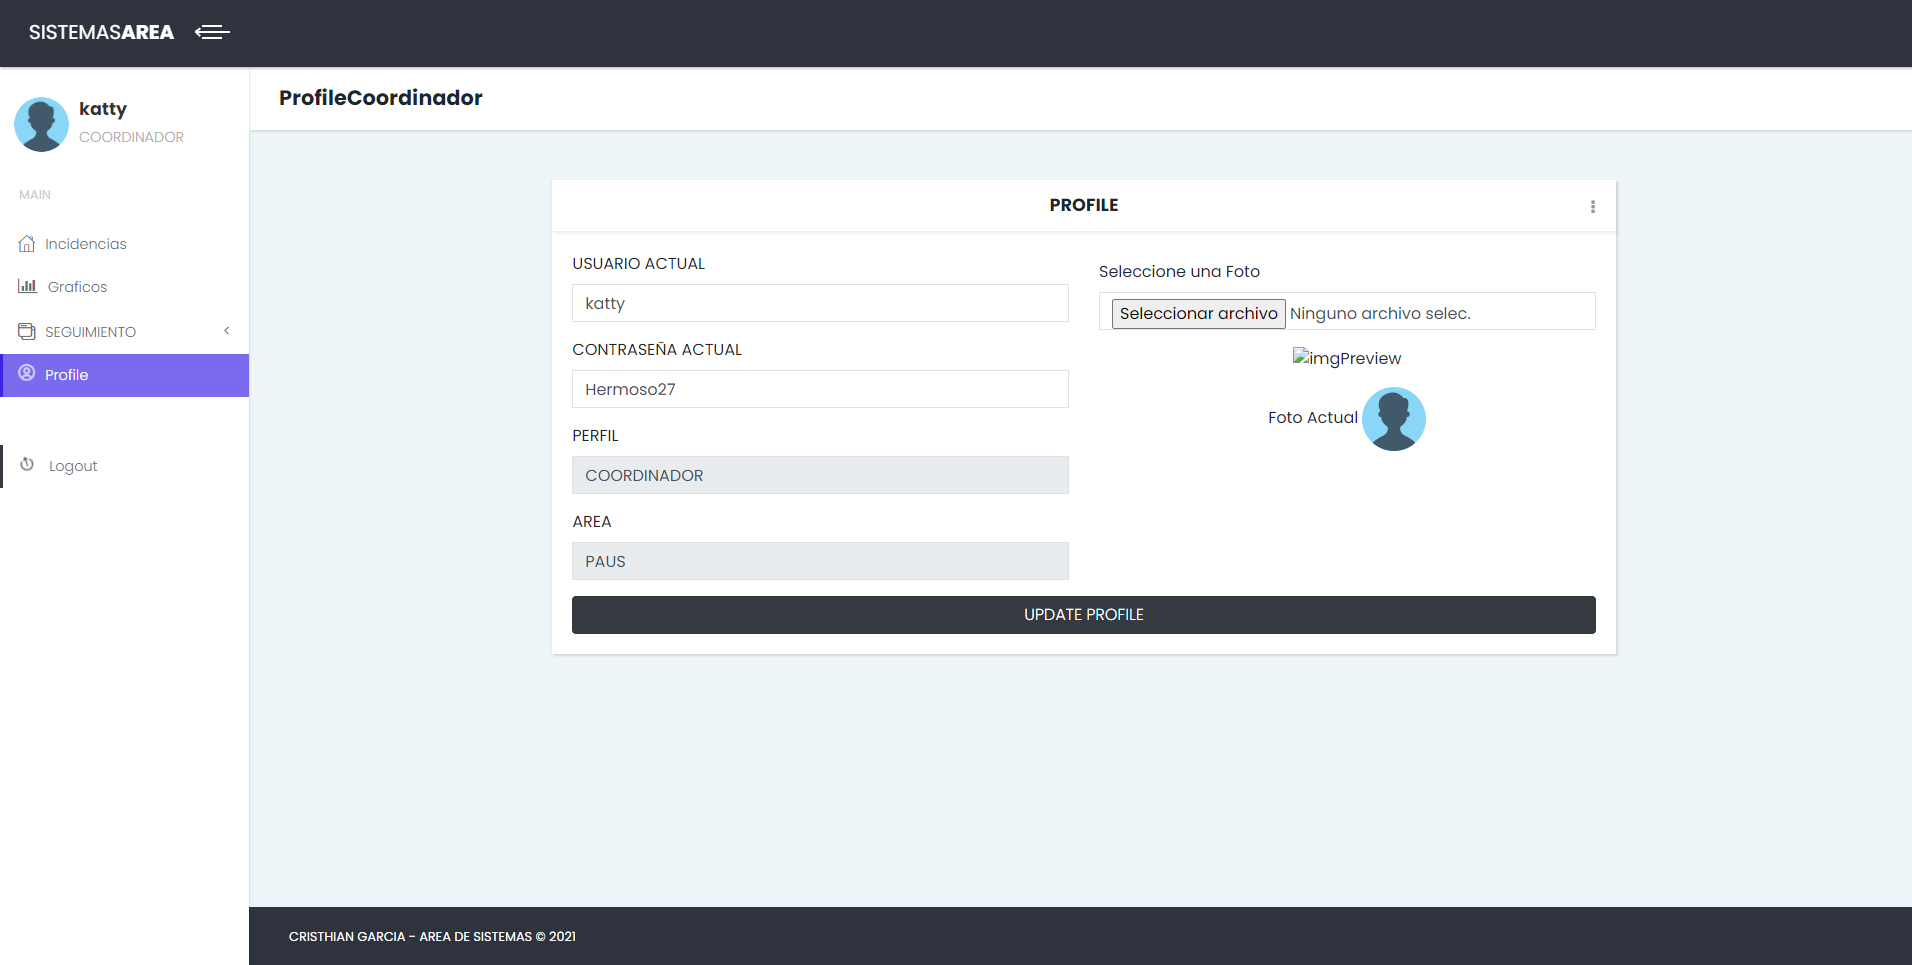The width and height of the screenshot is (1912, 965).
Task: Click the Graficos bar chart icon
Action: (27, 286)
